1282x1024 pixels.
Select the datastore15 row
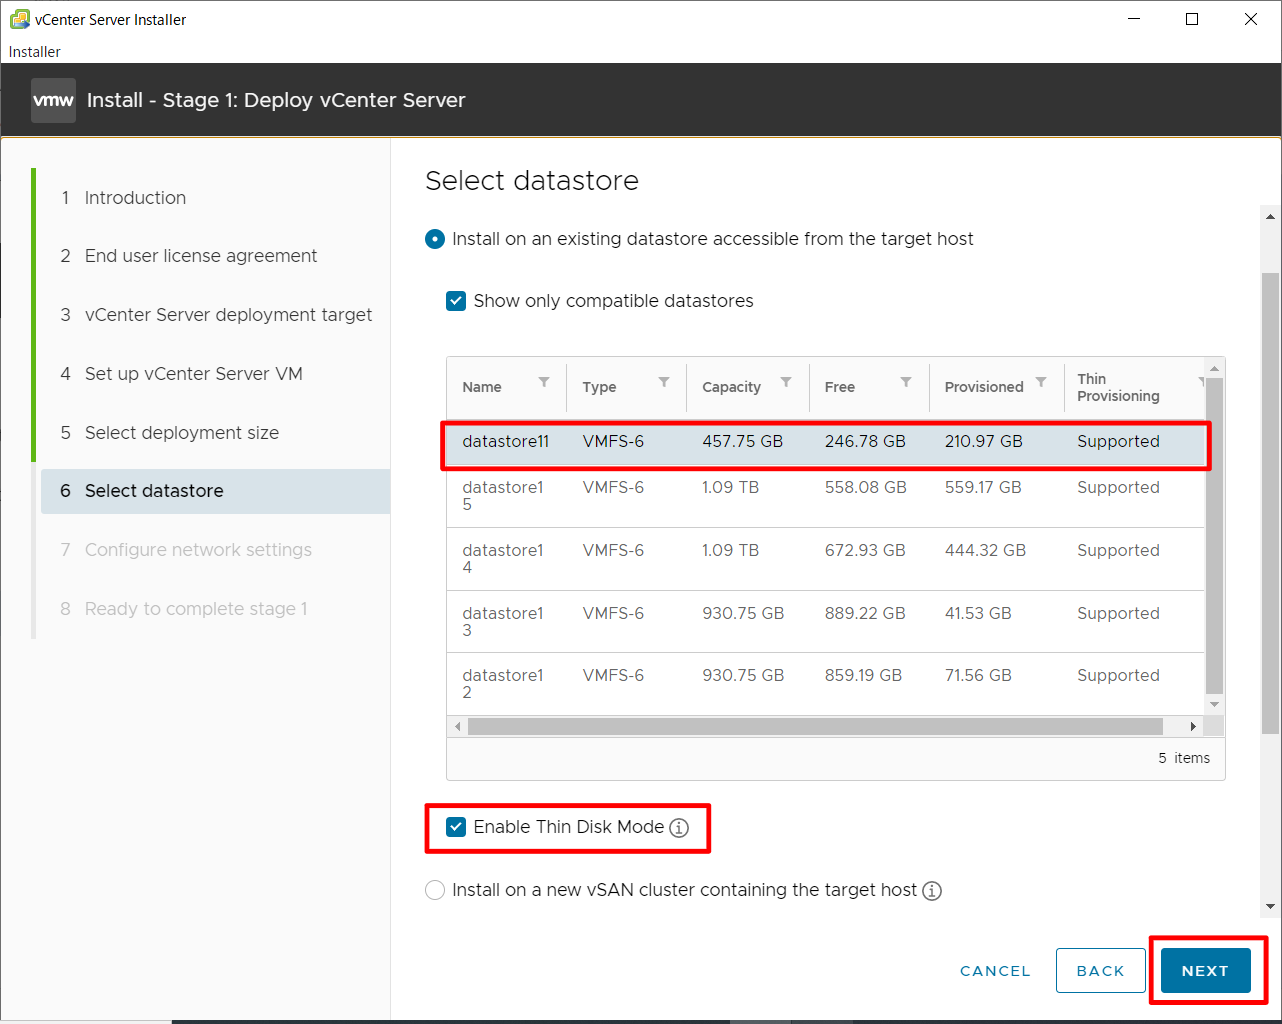(x=826, y=496)
